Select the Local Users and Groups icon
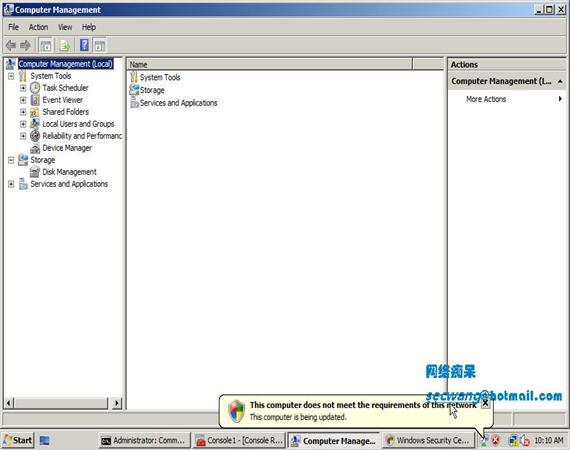This screenshot has height=450, width=570. point(35,124)
